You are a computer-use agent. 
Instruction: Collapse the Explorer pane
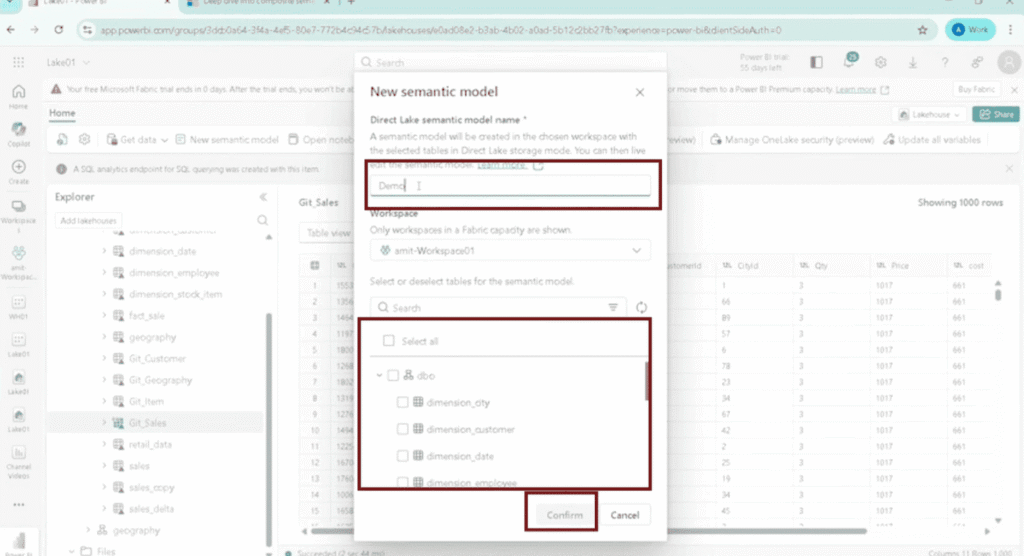pos(263,197)
